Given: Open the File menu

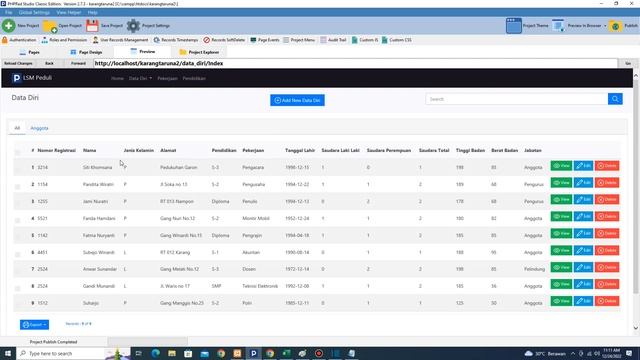Looking at the screenshot, I should click(9, 13).
